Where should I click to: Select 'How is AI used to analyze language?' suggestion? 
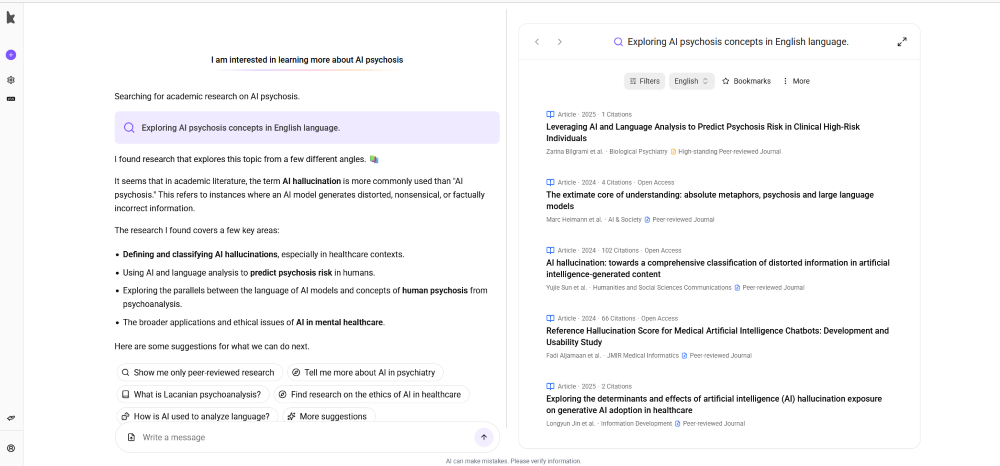[197, 416]
